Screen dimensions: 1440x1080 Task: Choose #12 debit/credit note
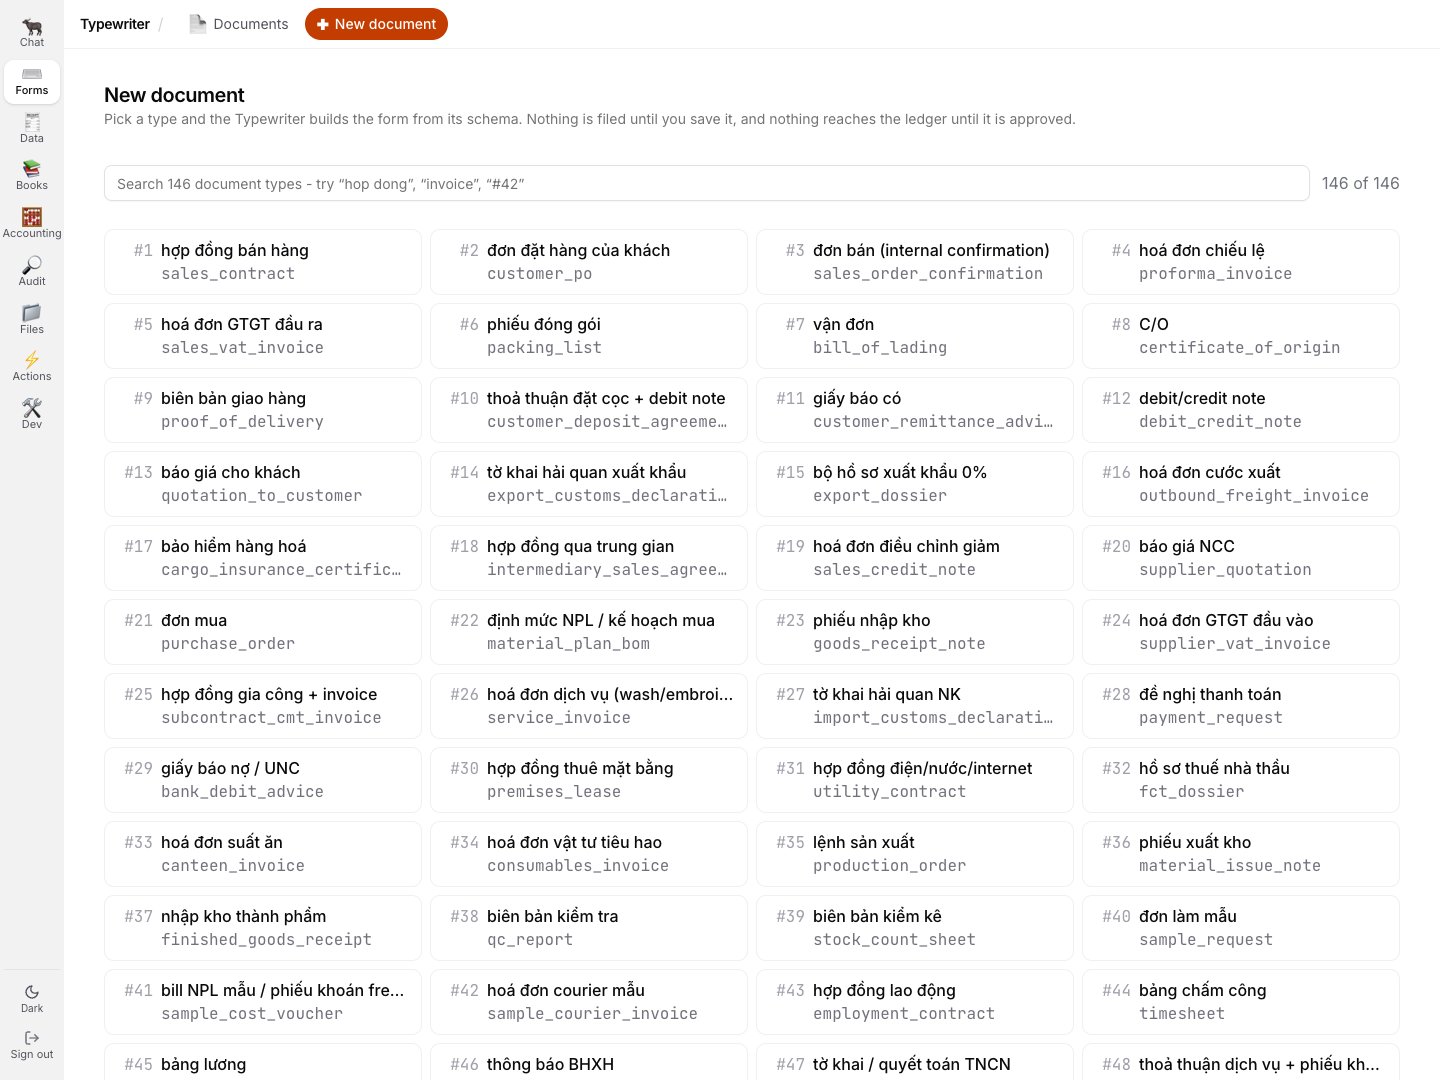coord(1241,410)
